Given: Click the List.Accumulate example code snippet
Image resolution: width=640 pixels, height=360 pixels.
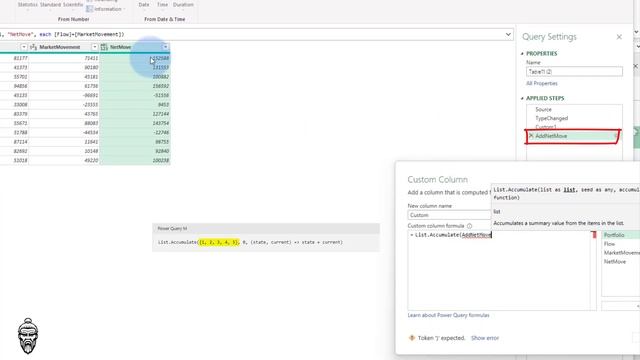Looking at the screenshot, I should (x=250, y=242).
